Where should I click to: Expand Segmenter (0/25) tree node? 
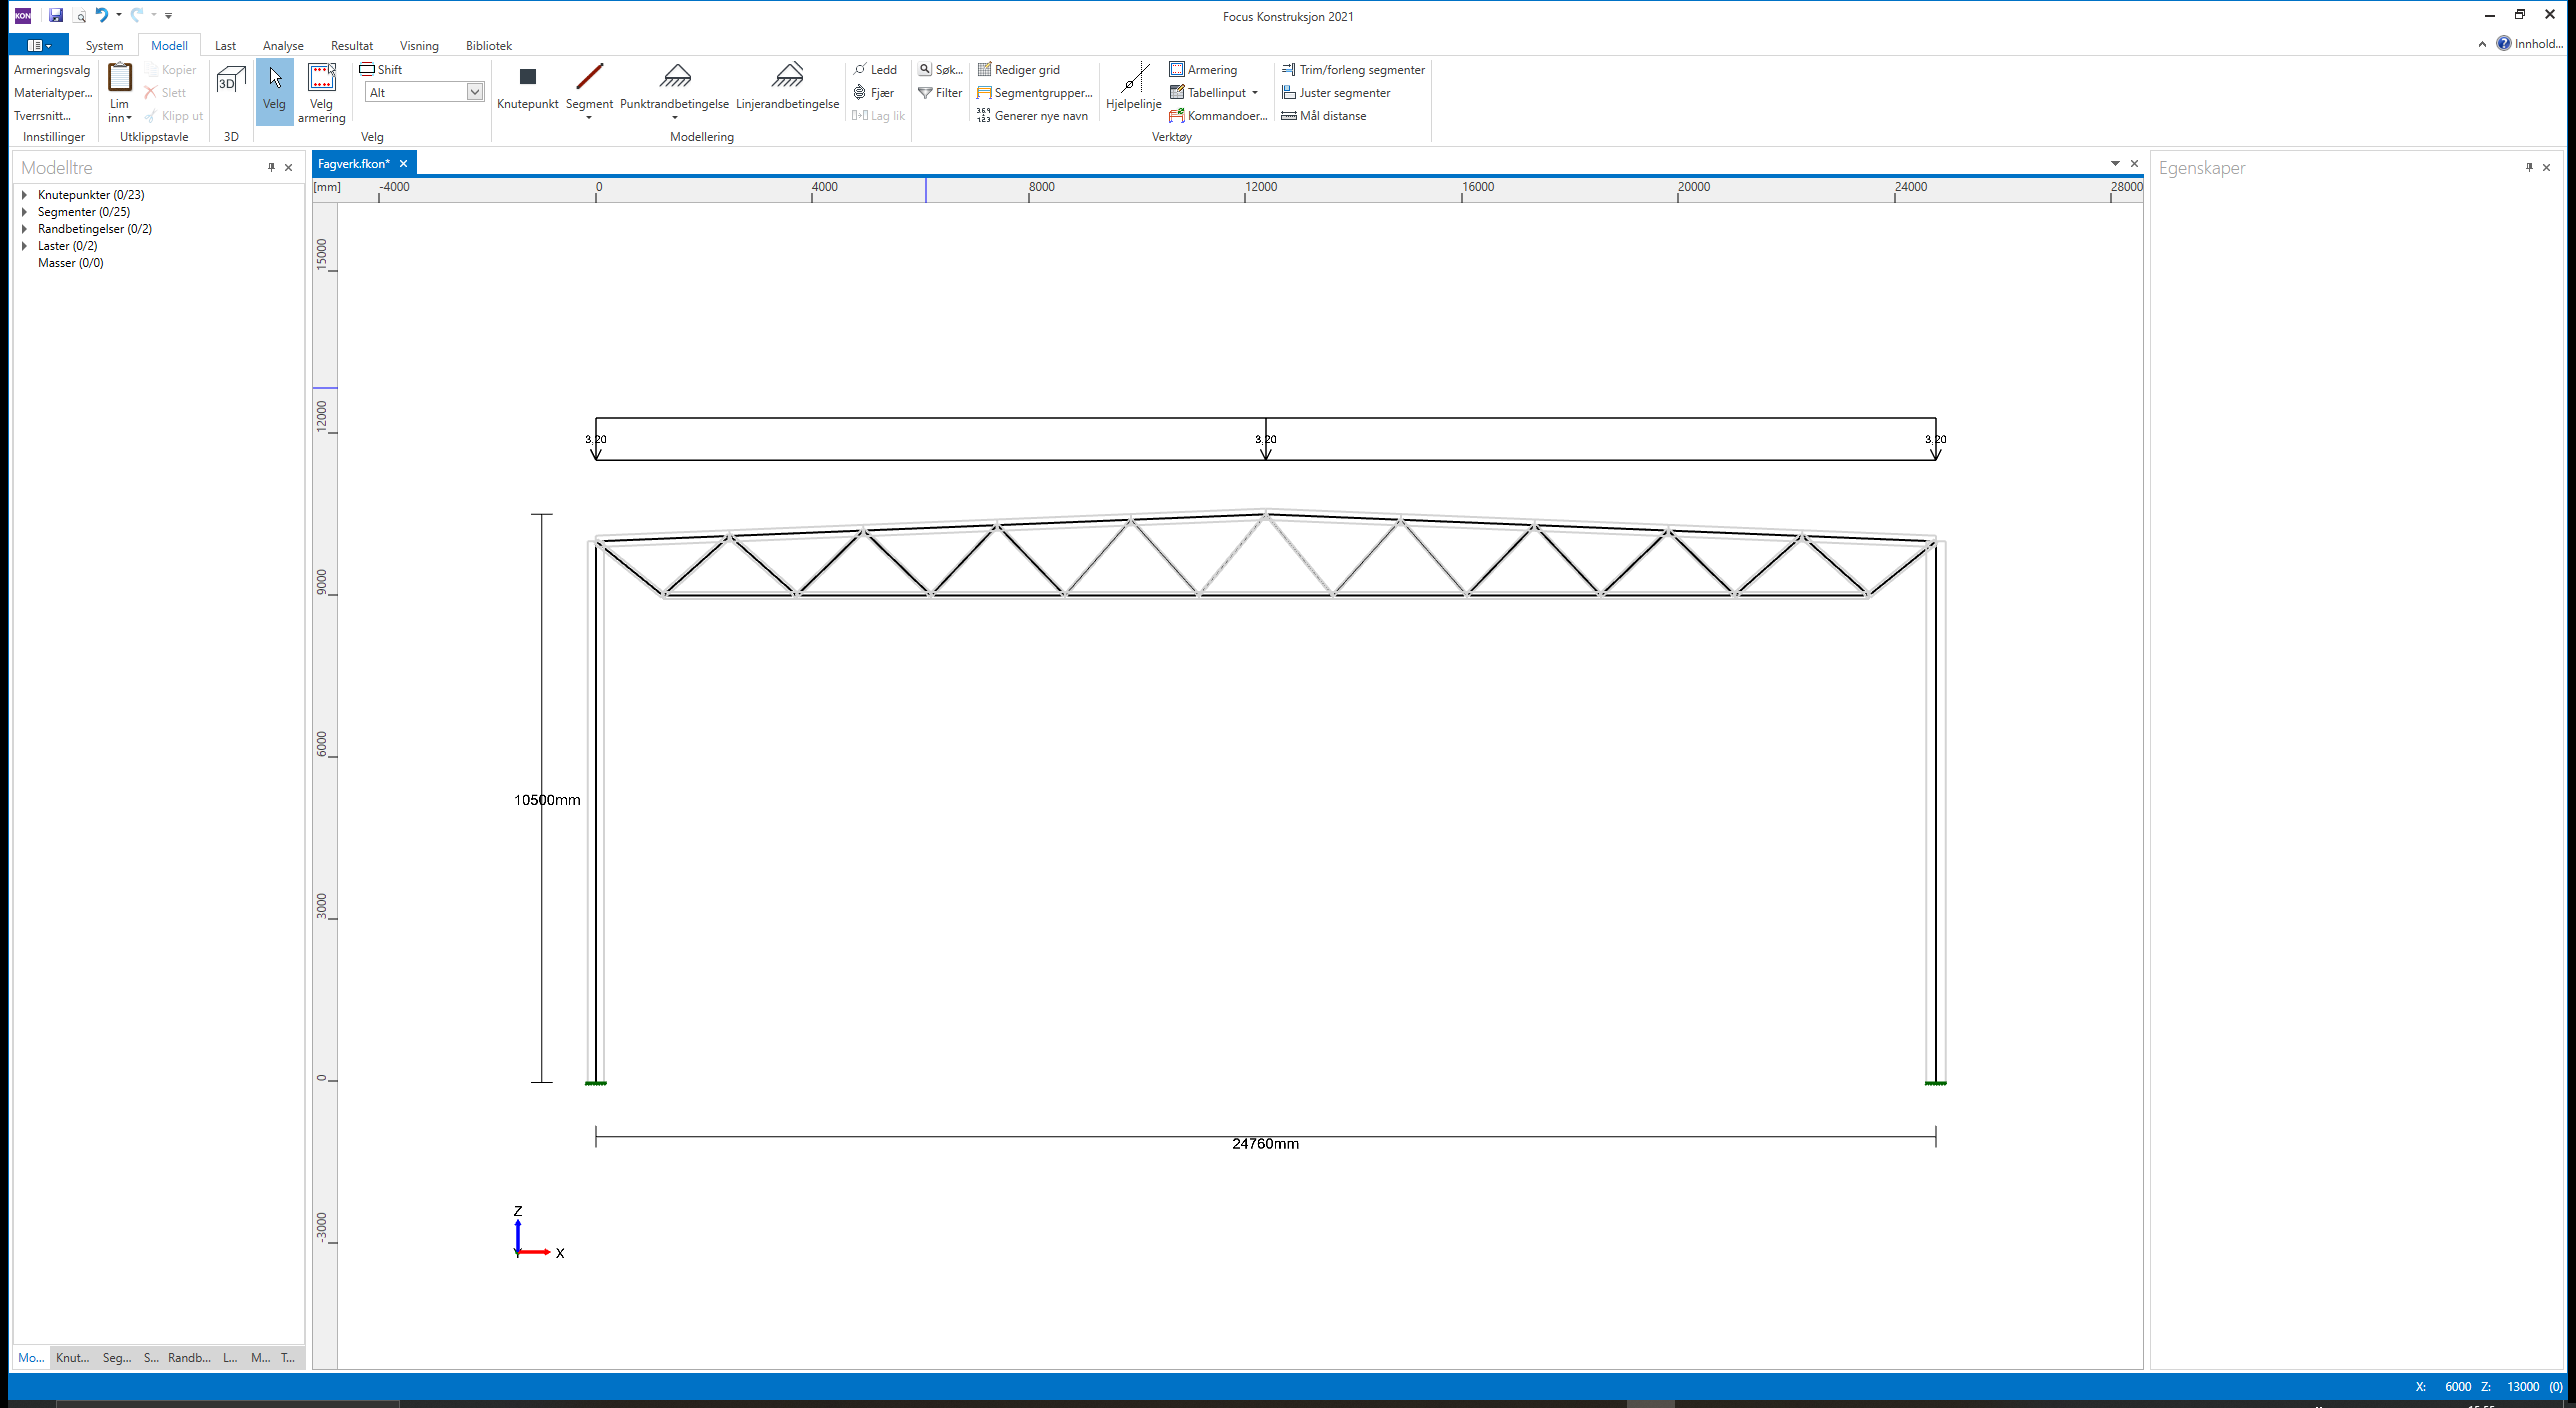(x=24, y=212)
